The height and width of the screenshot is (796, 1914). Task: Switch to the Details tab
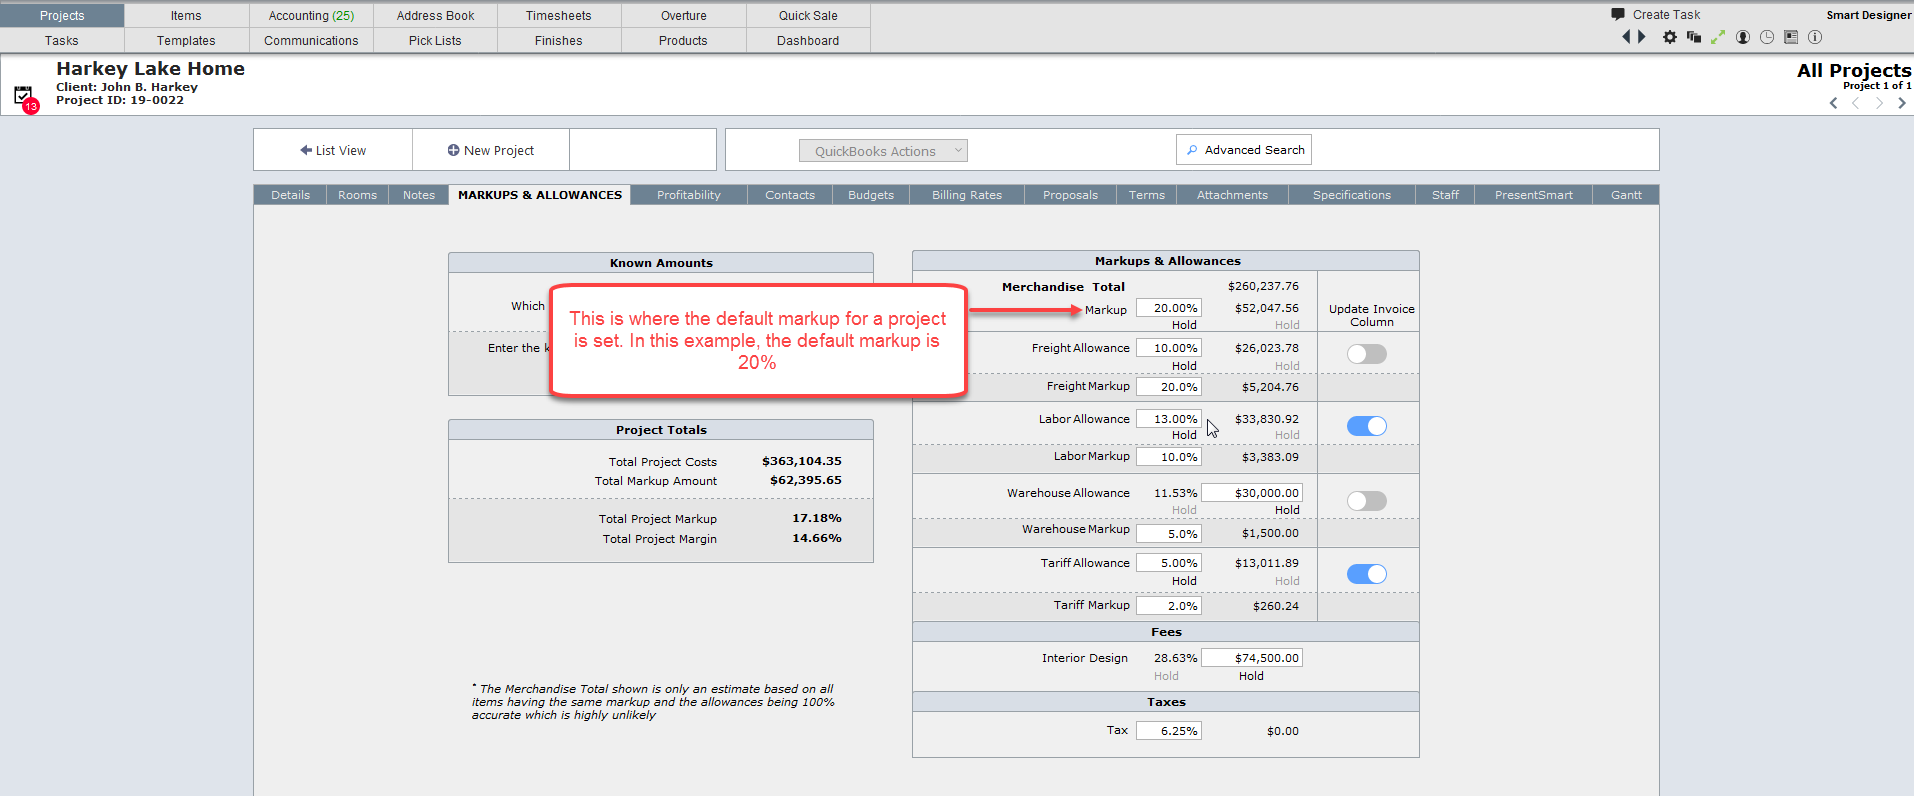coord(290,195)
